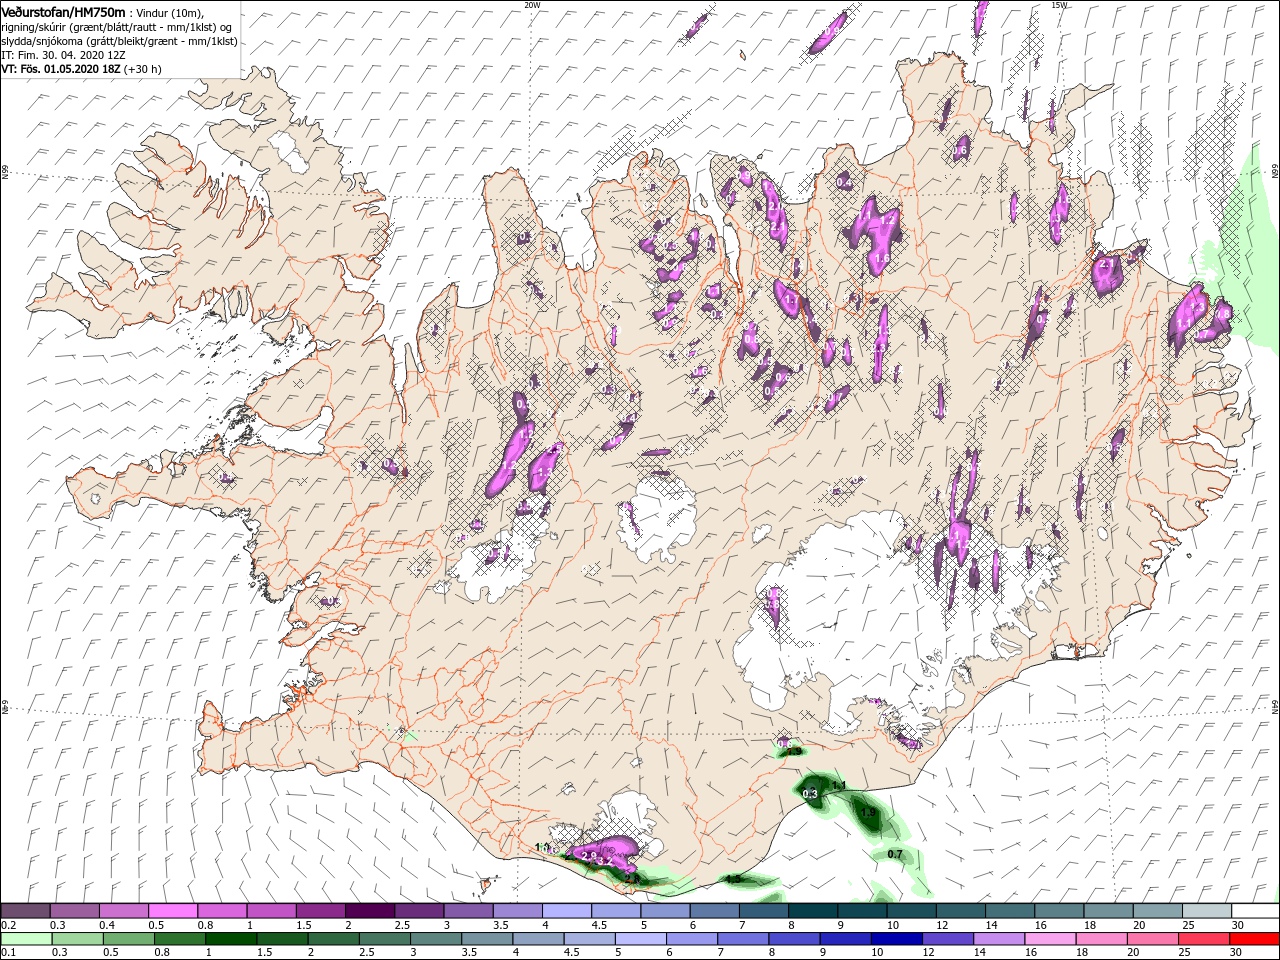Click the 'VT: Fös. 01.05.2020 18Z (+30 h)' line
Image resolution: width=1280 pixels, height=960 pixels.
tap(81, 69)
